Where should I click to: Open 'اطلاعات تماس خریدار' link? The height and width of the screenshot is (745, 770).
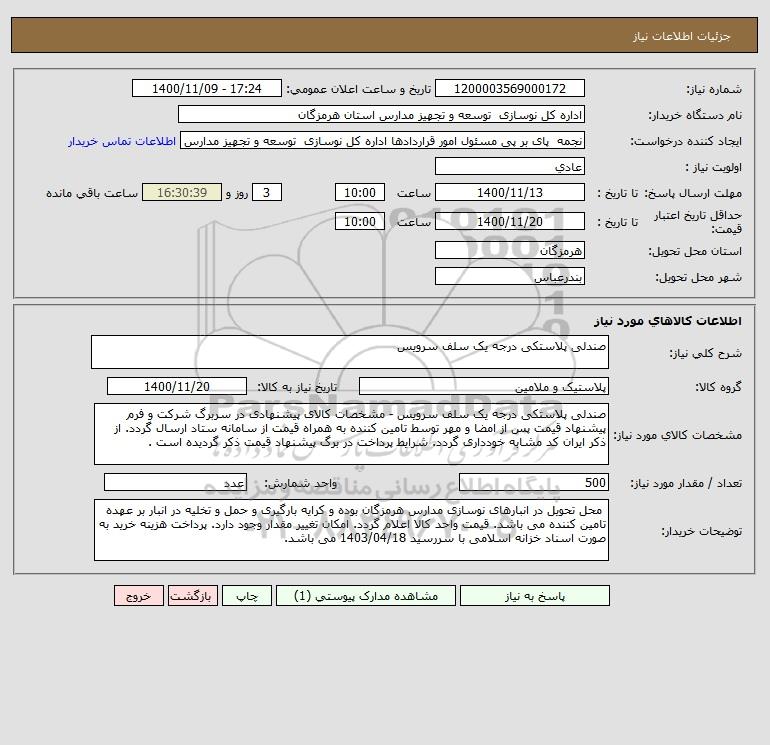[122, 141]
